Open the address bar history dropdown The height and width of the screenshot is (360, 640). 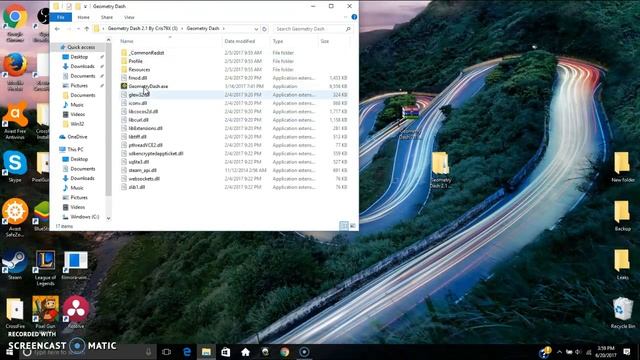[x=256, y=29]
